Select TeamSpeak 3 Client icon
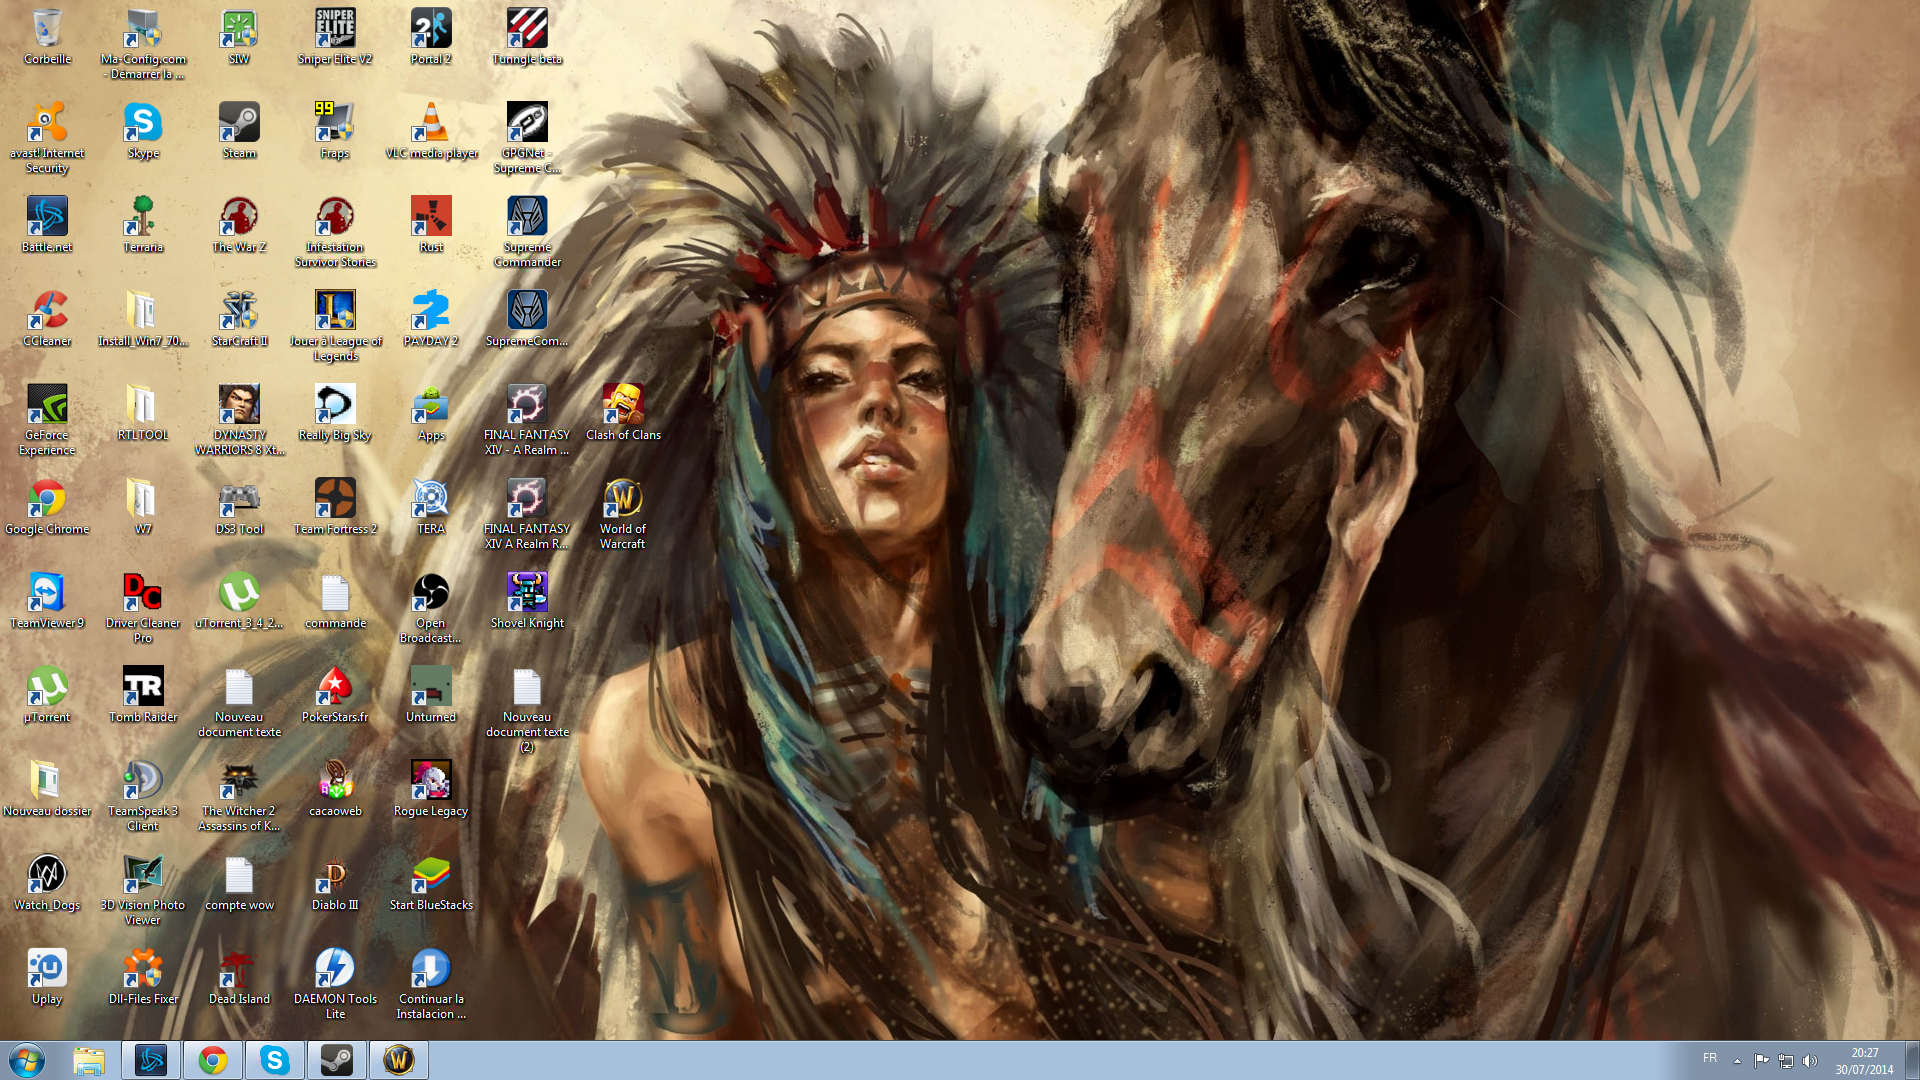Image resolution: width=1920 pixels, height=1080 pixels. click(x=143, y=796)
